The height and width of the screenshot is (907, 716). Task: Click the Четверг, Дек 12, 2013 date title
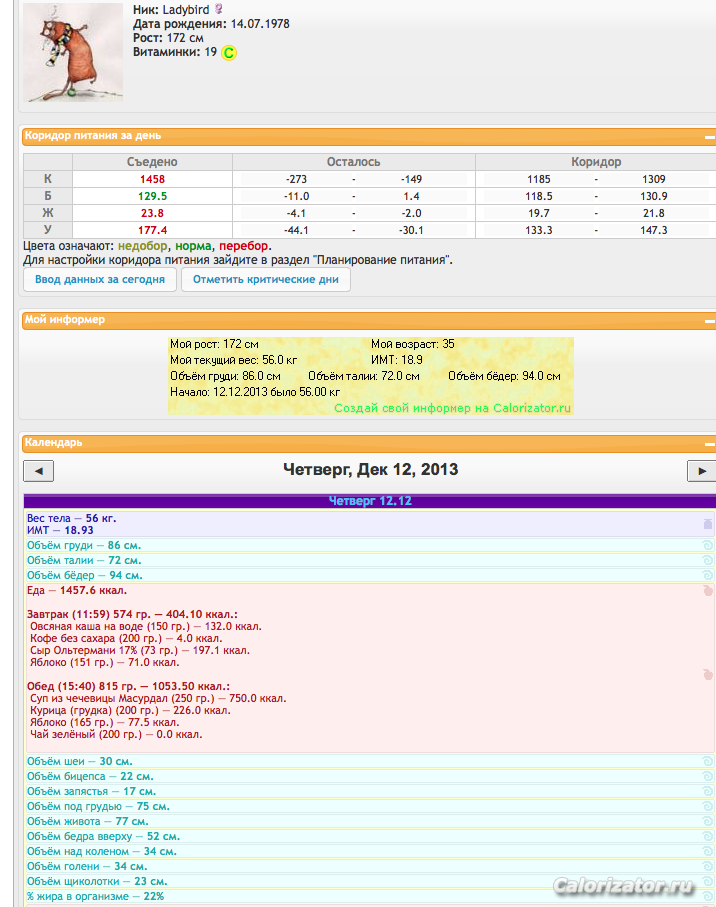(370, 469)
